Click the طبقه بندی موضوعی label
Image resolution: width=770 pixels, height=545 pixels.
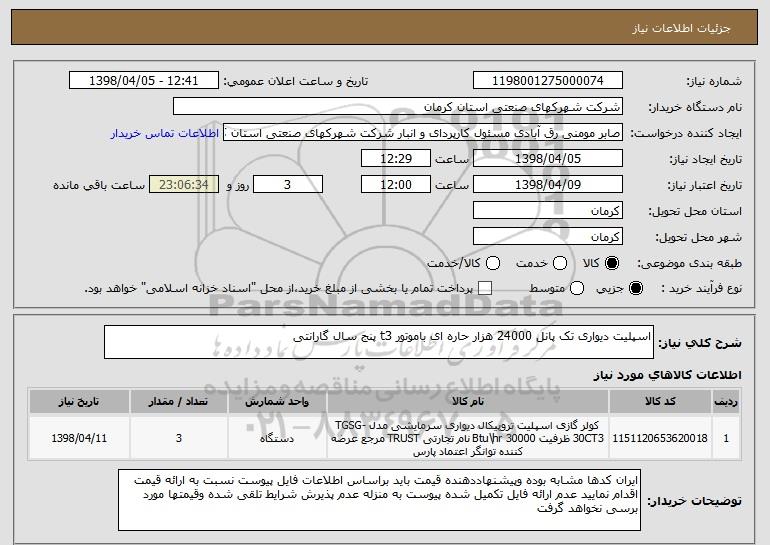click(x=689, y=264)
